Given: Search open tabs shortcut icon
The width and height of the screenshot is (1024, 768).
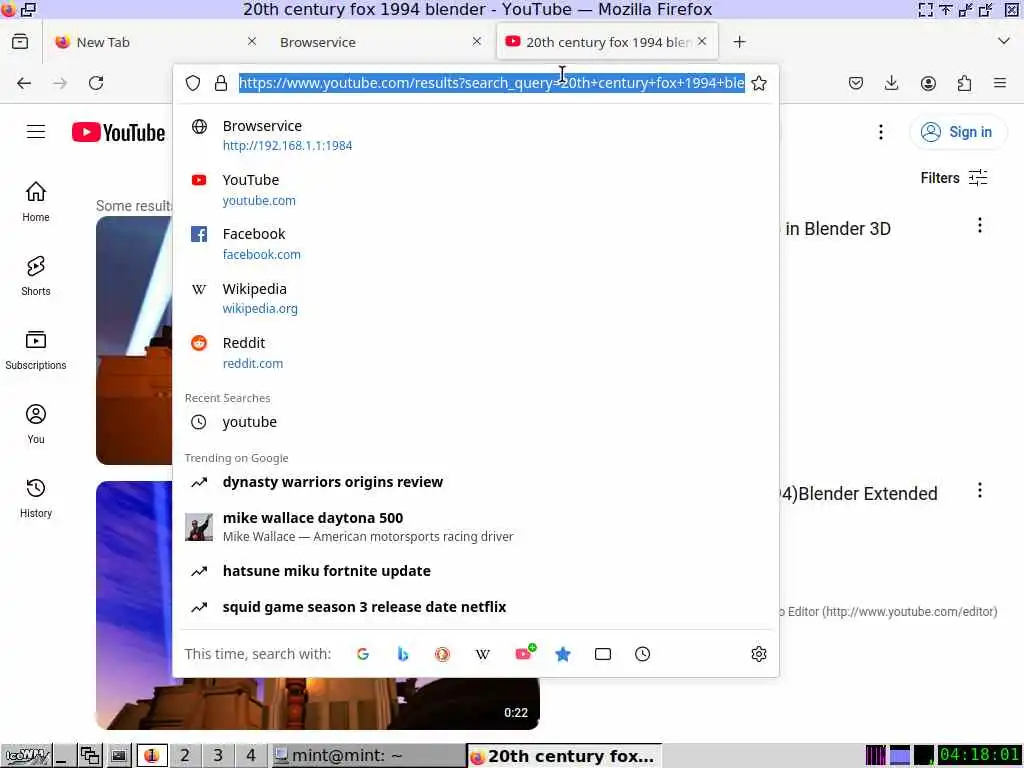Looking at the screenshot, I should click(603, 654).
